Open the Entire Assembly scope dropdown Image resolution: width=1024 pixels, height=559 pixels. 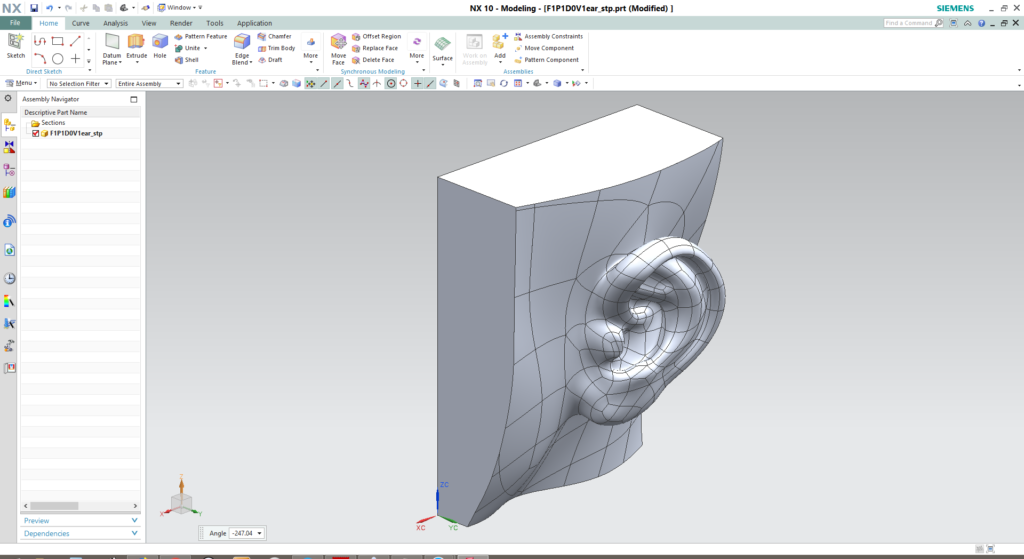tap(149, 84)
